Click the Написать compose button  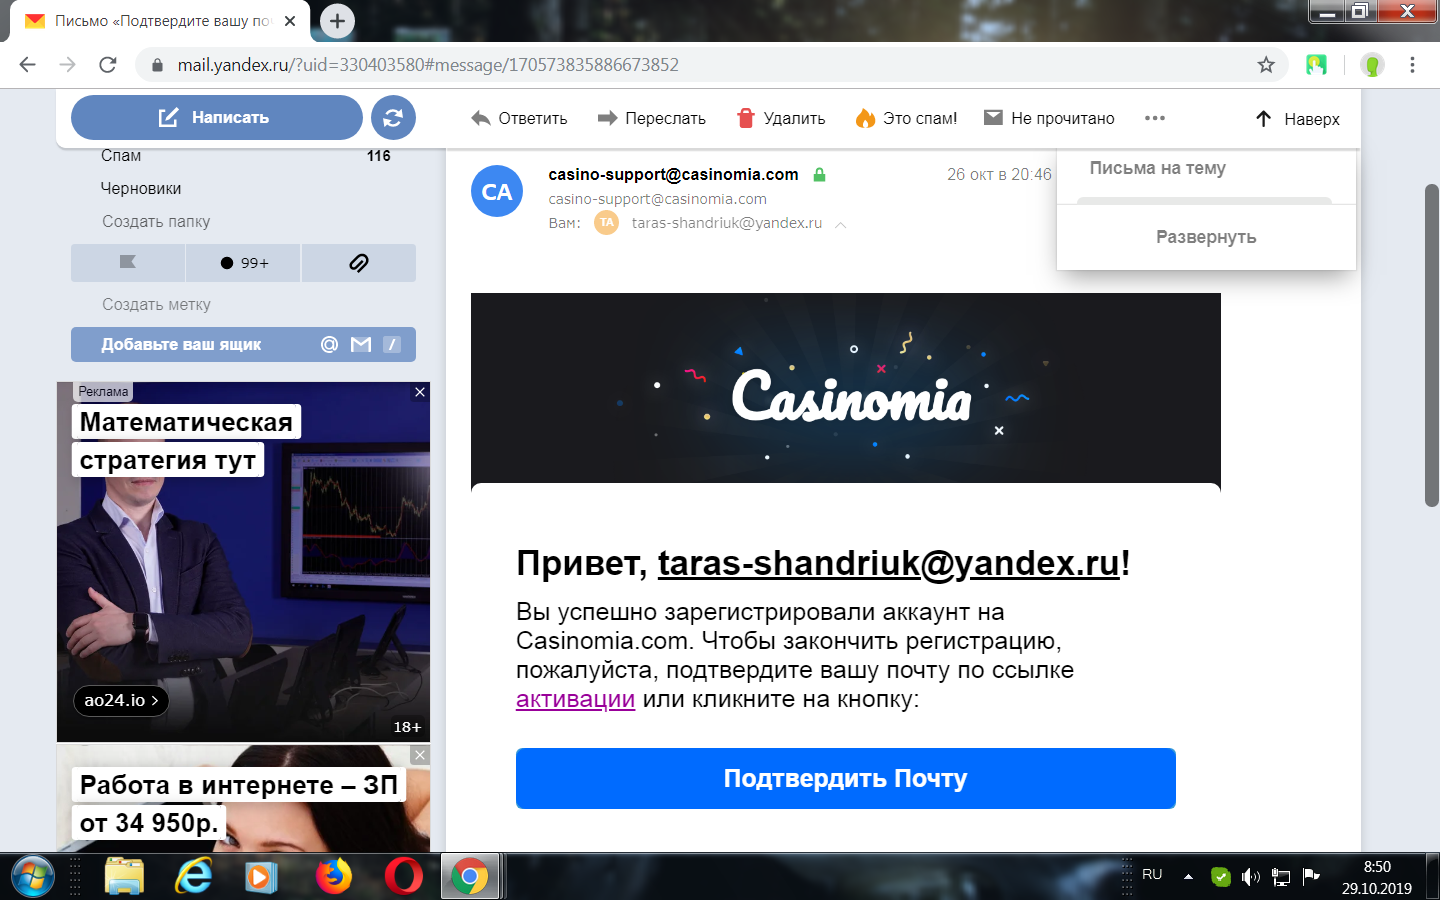pos(216,117)
